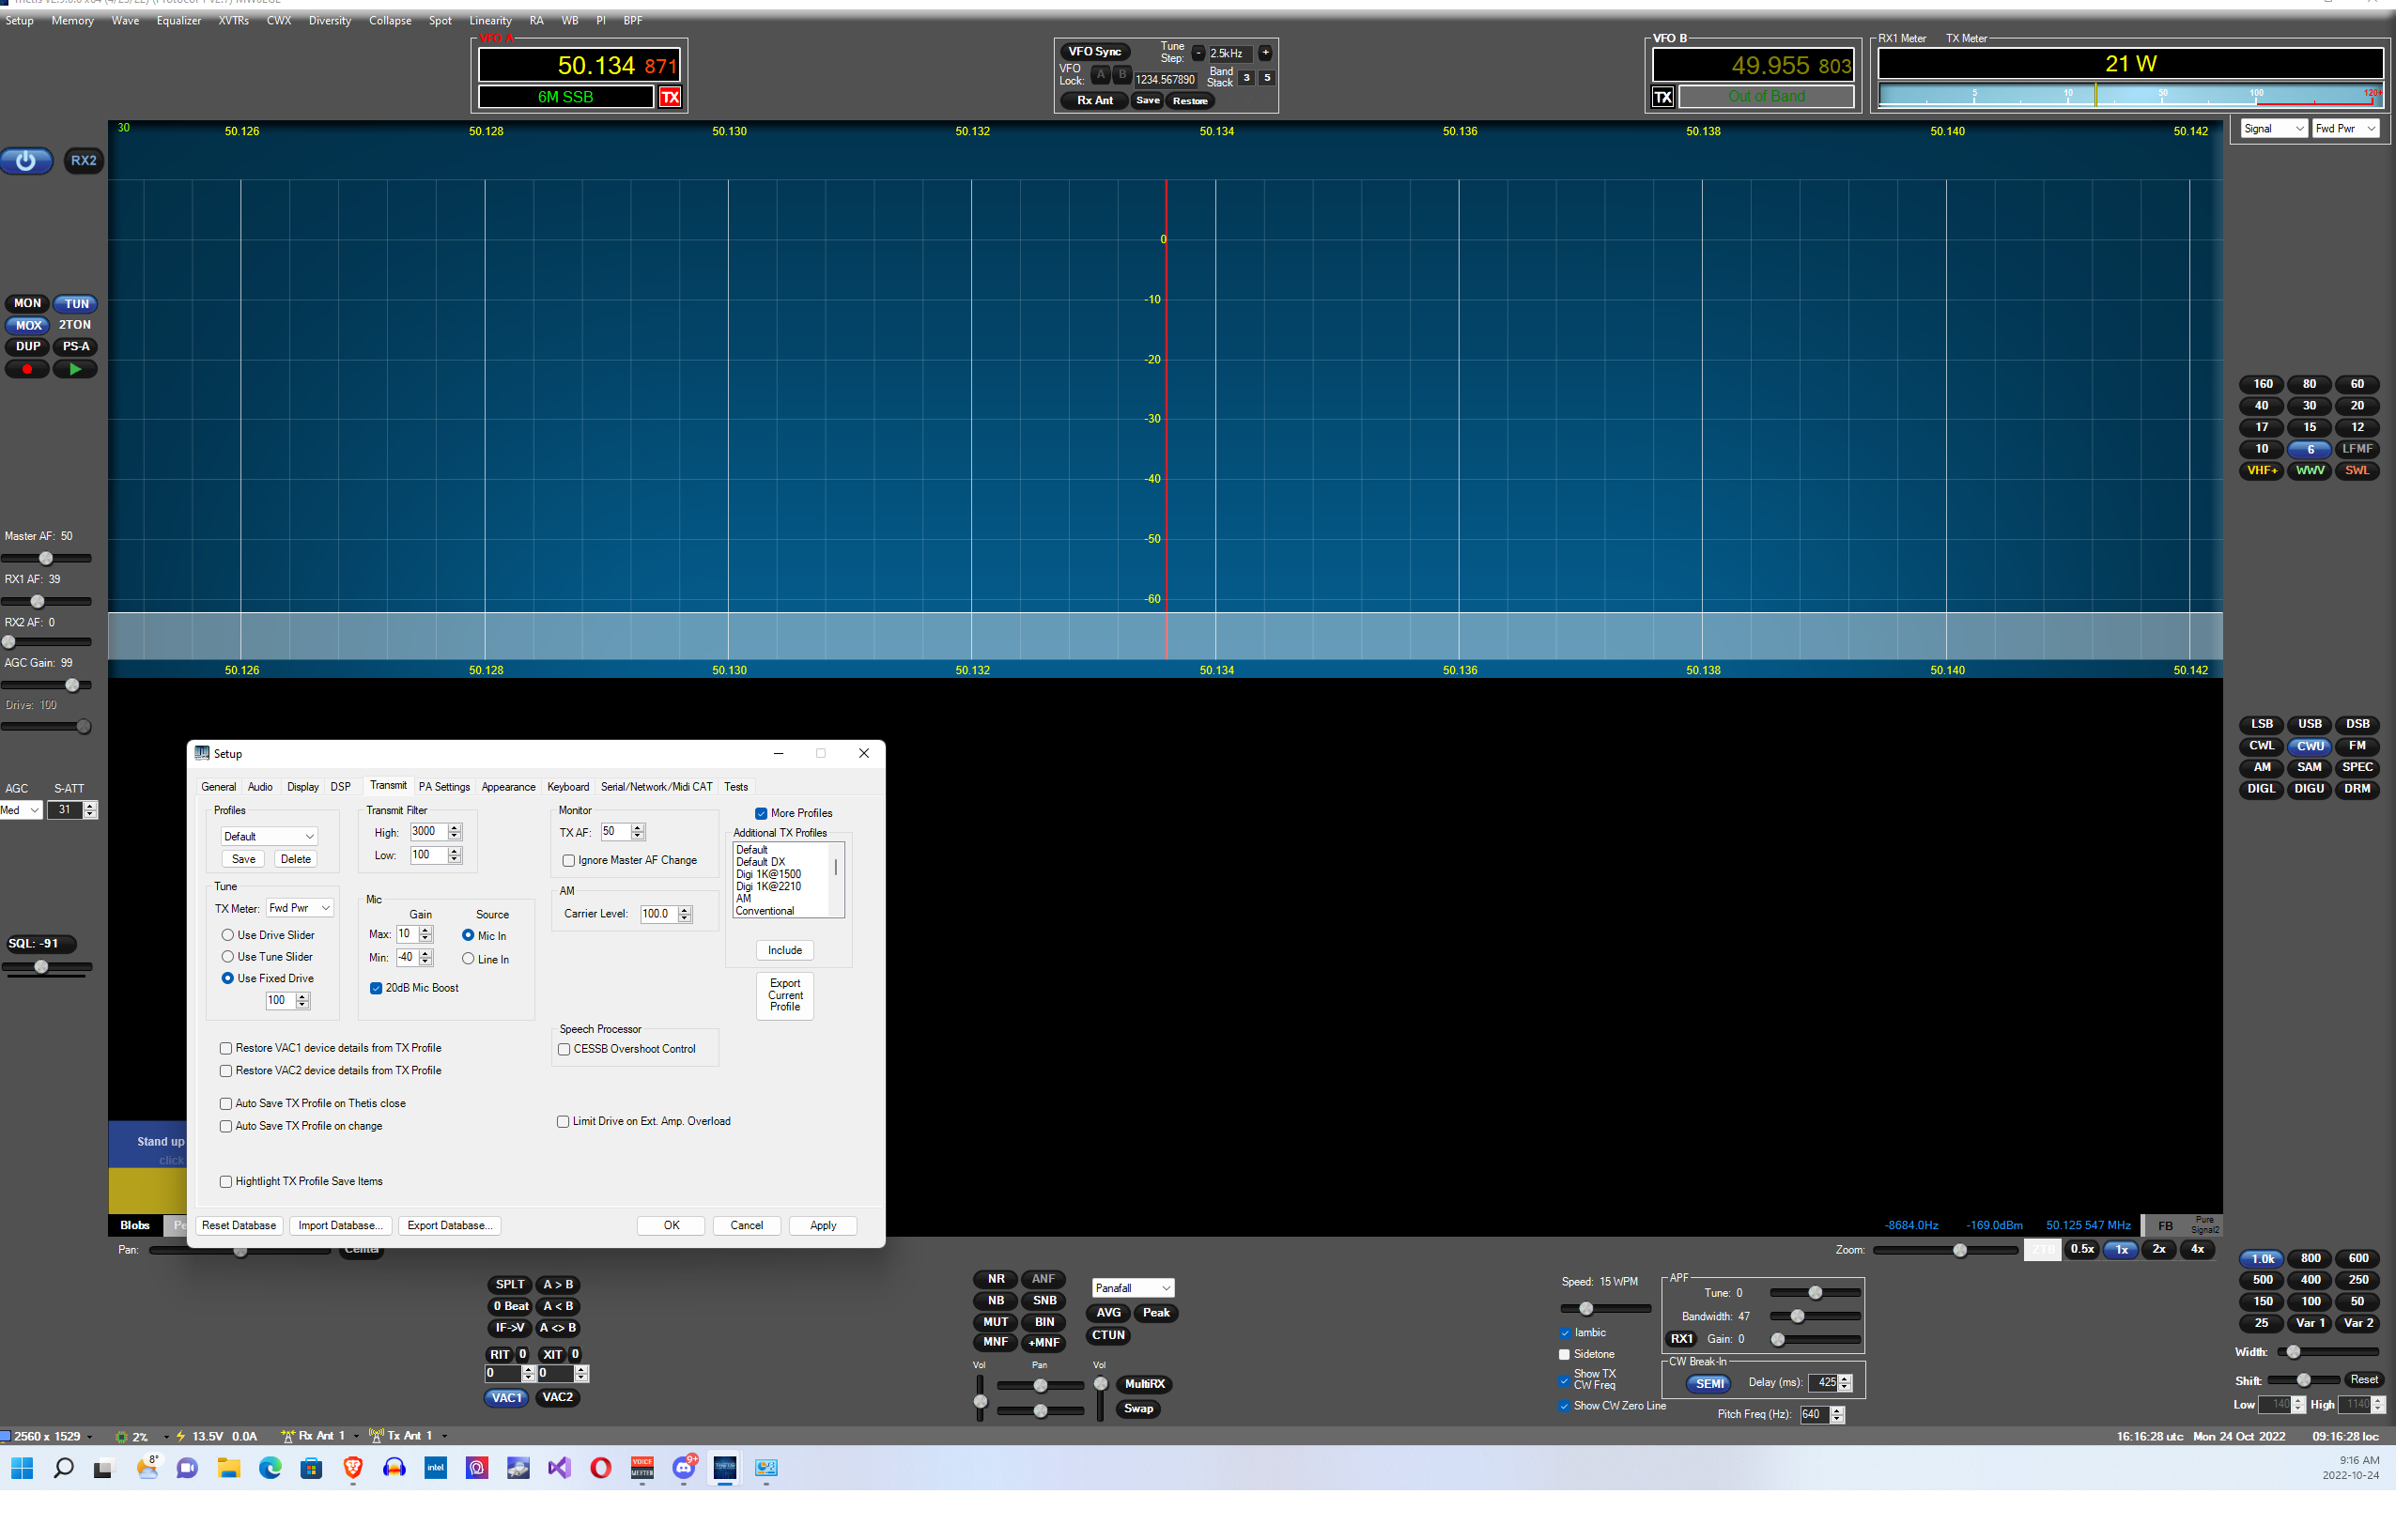Switch mode to USB
Screen dimensions: 2396x1540
(x=2310, y=724)
